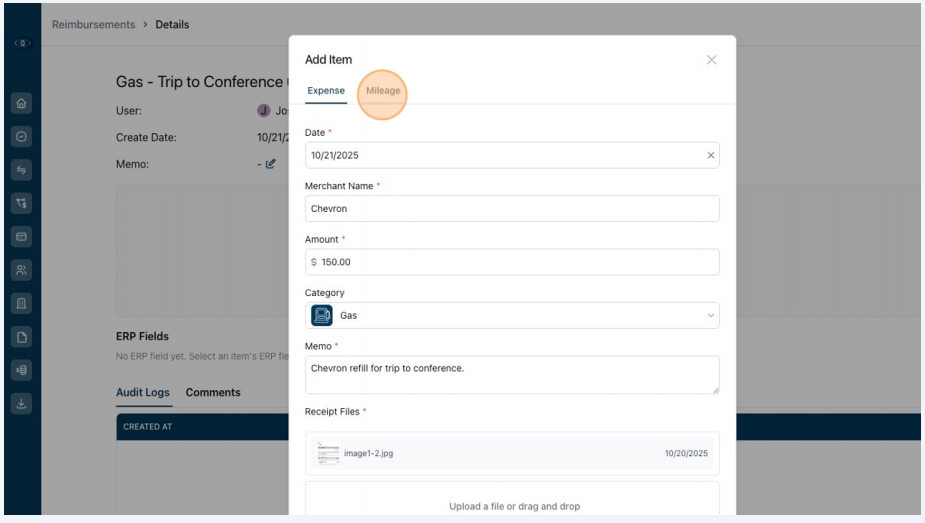Switch to the Mileage tab

pos(383,90)
